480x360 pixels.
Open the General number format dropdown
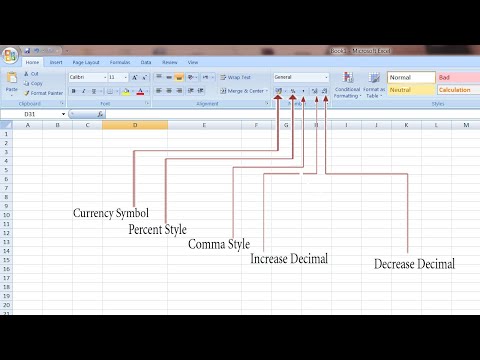coord(326,77)
